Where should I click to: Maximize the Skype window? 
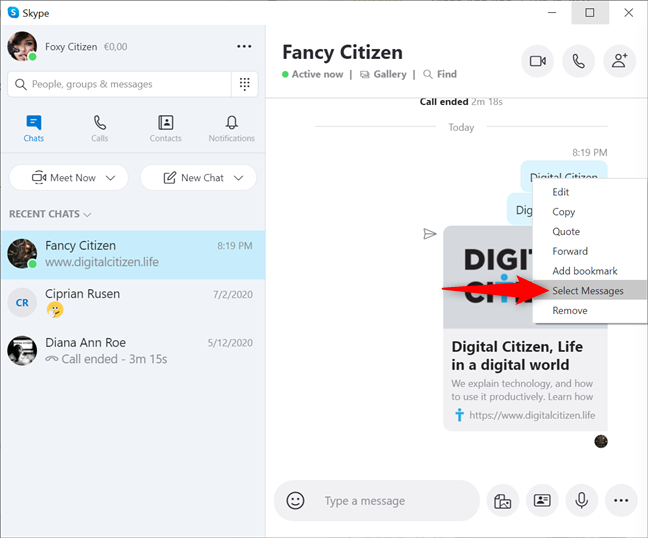click(590, 13)
